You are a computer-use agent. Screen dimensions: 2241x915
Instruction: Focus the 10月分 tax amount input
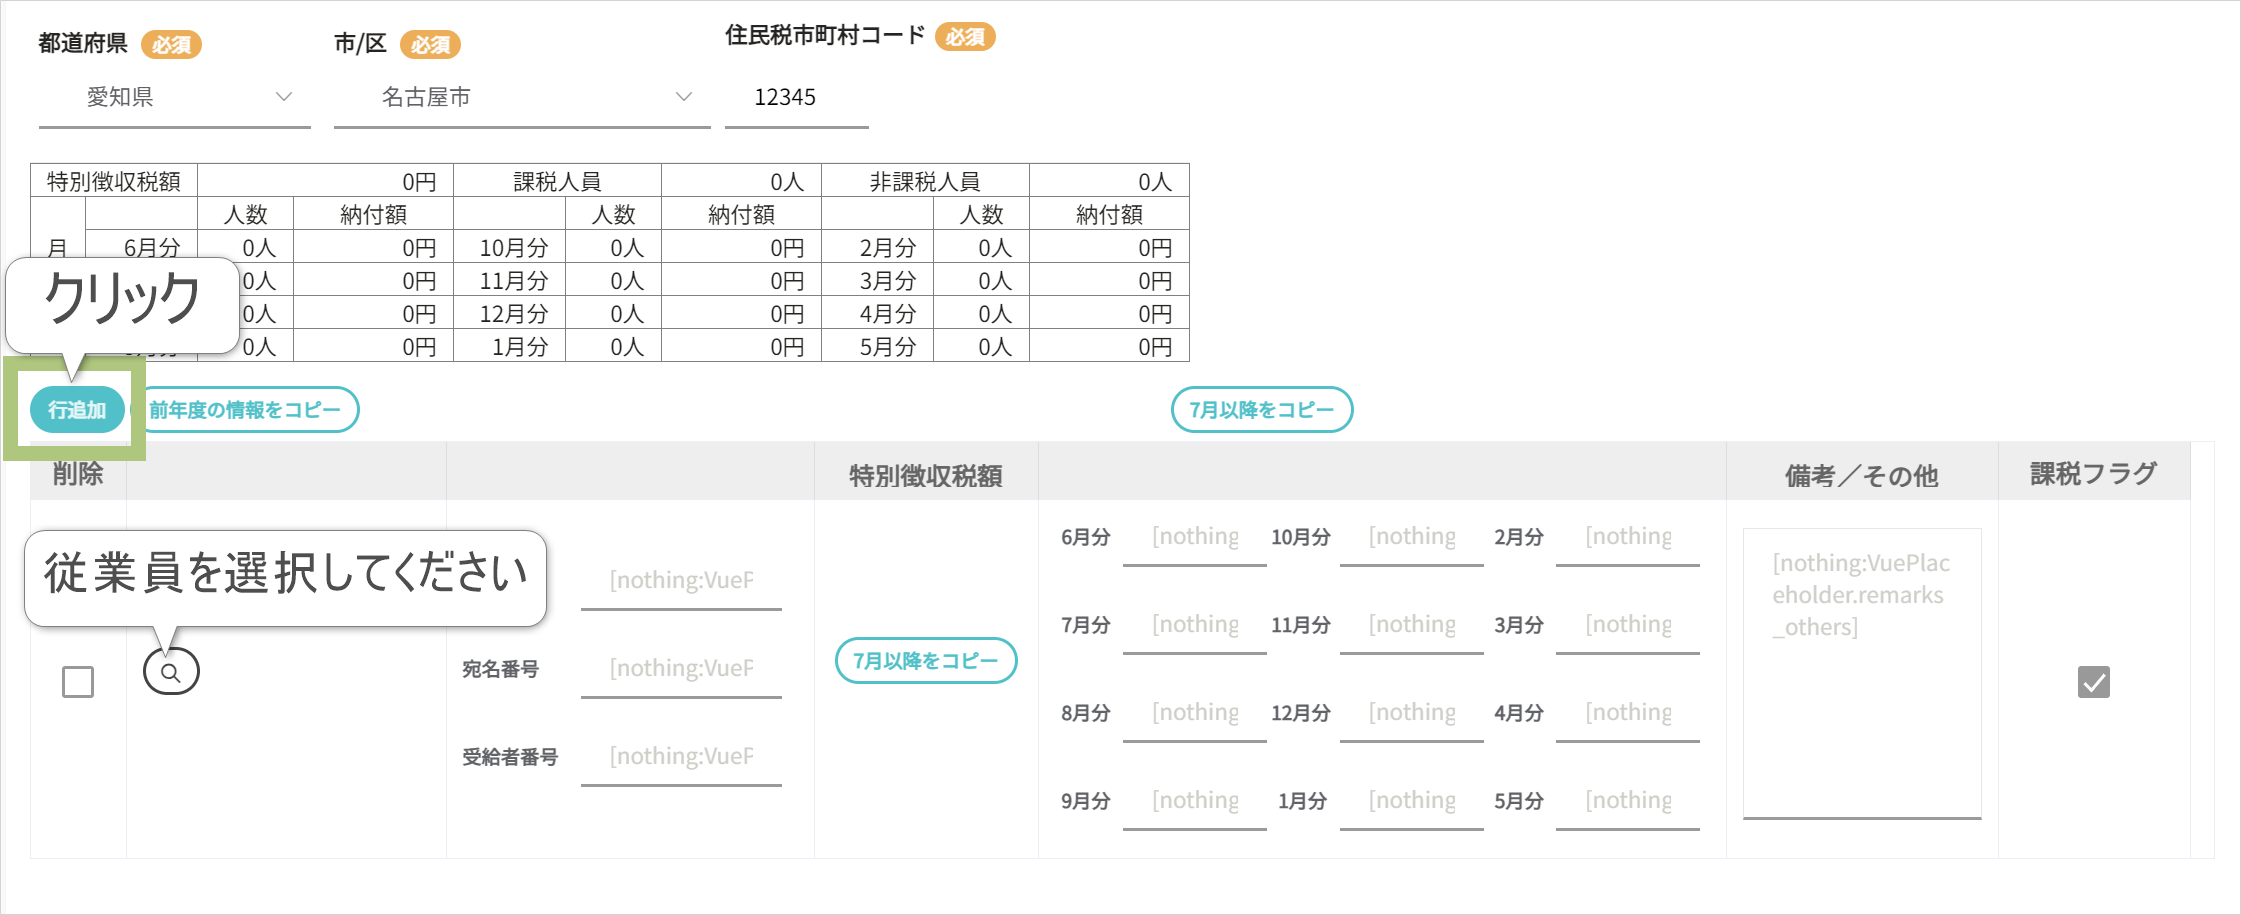(1411, 537)
